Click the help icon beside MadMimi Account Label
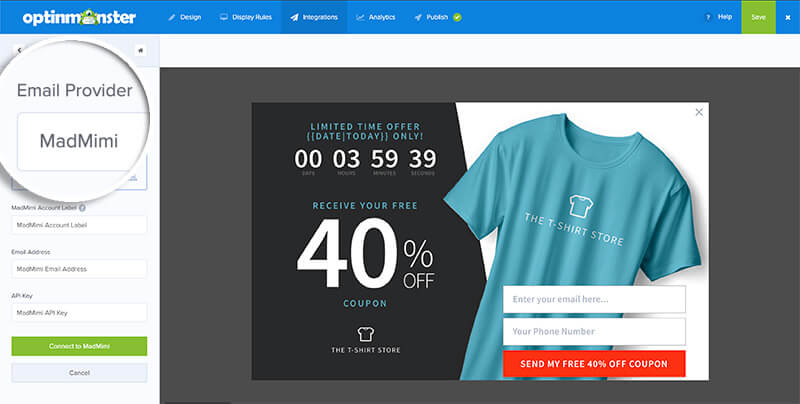800x404 pixels. tap(82, 208)
